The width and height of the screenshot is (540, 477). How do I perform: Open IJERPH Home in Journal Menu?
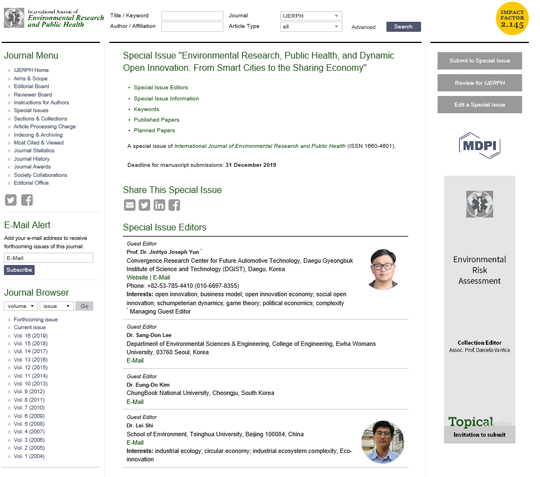point(31,70)
